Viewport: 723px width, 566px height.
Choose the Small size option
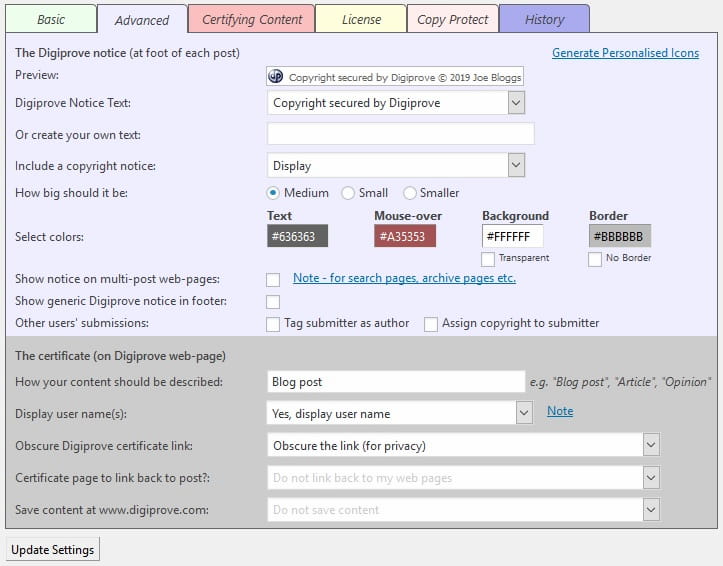(x=348, y=193)
